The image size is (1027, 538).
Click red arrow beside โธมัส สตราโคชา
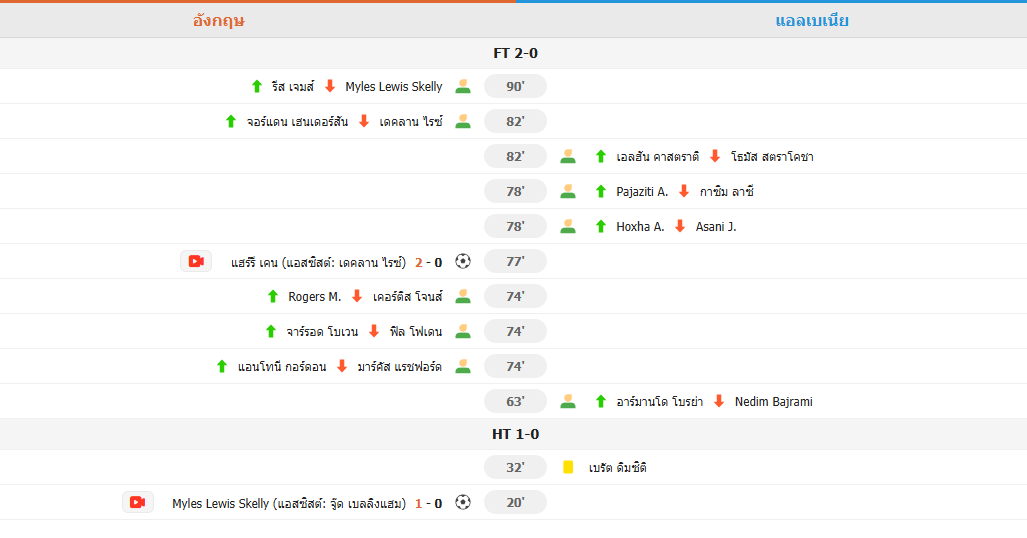pyautogui.click(x=715, y=157)
